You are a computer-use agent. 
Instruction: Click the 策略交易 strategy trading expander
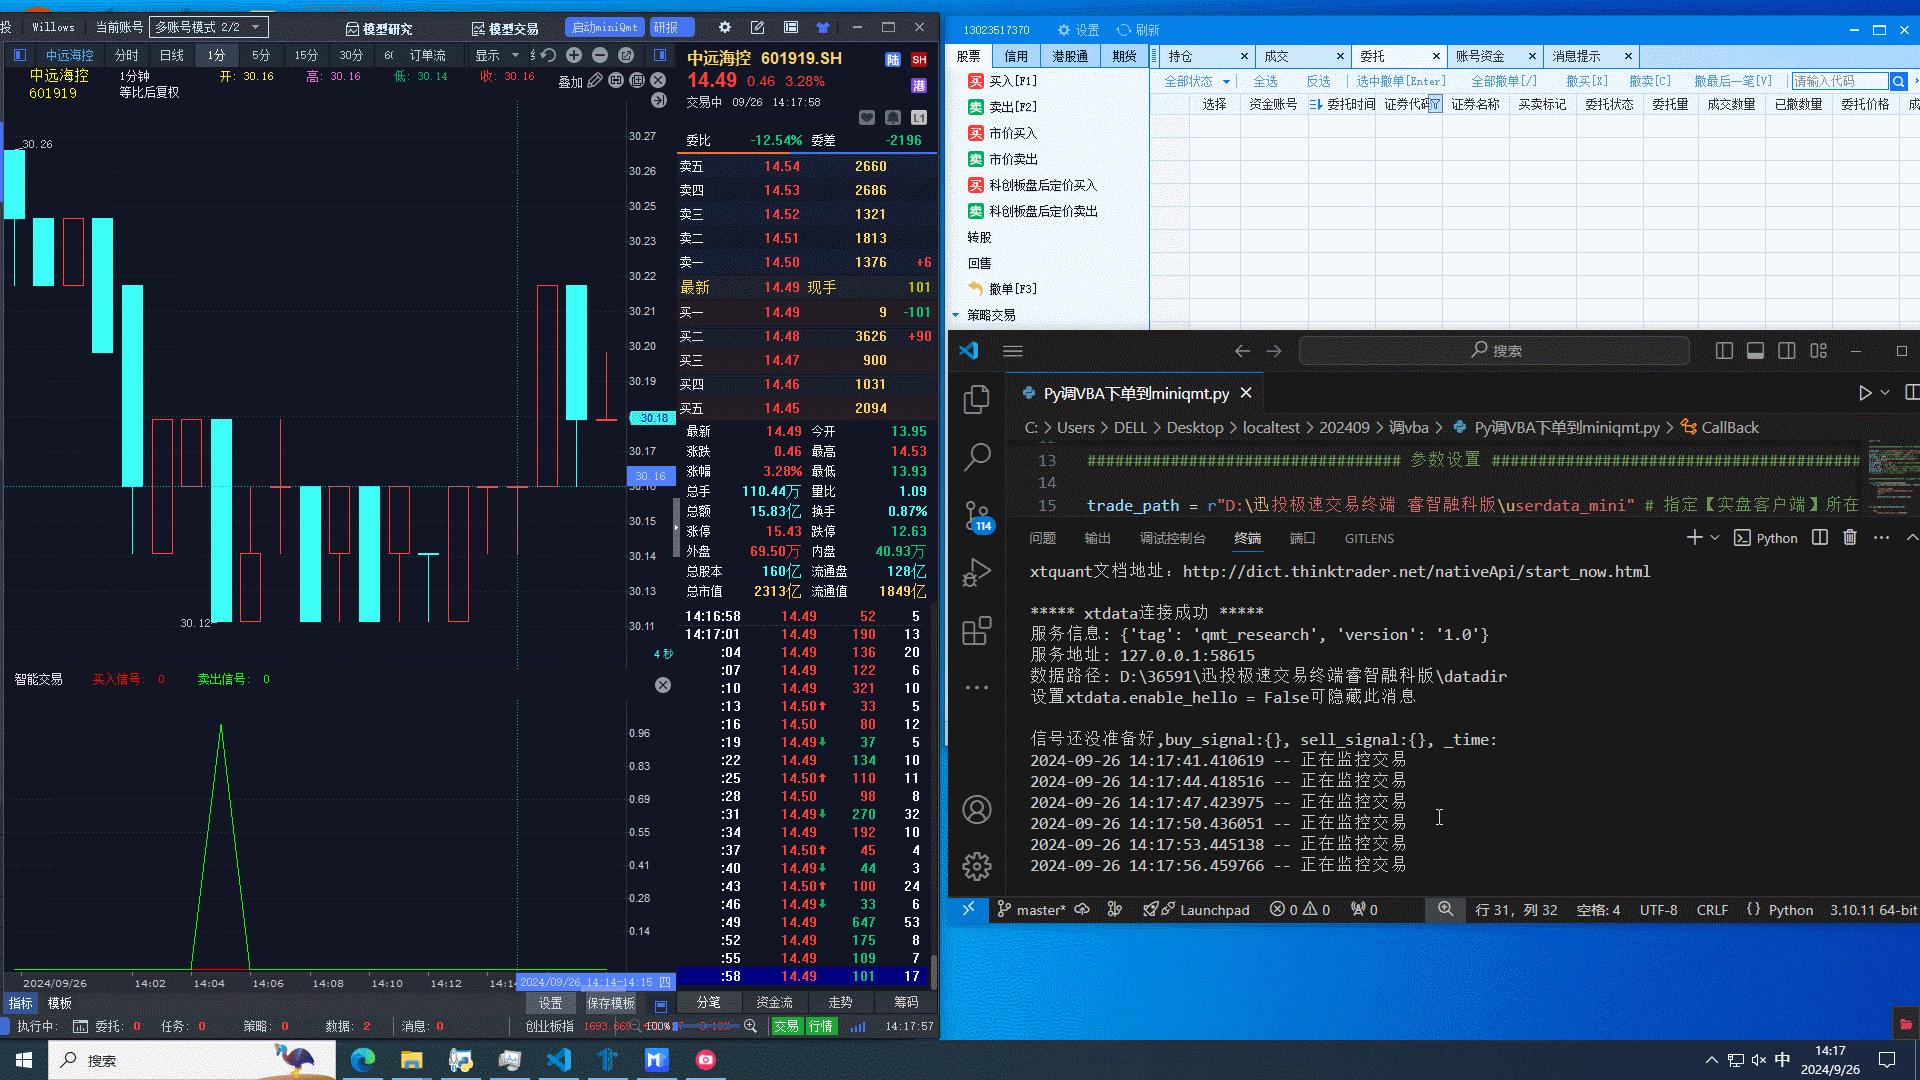tap(989, 314)
